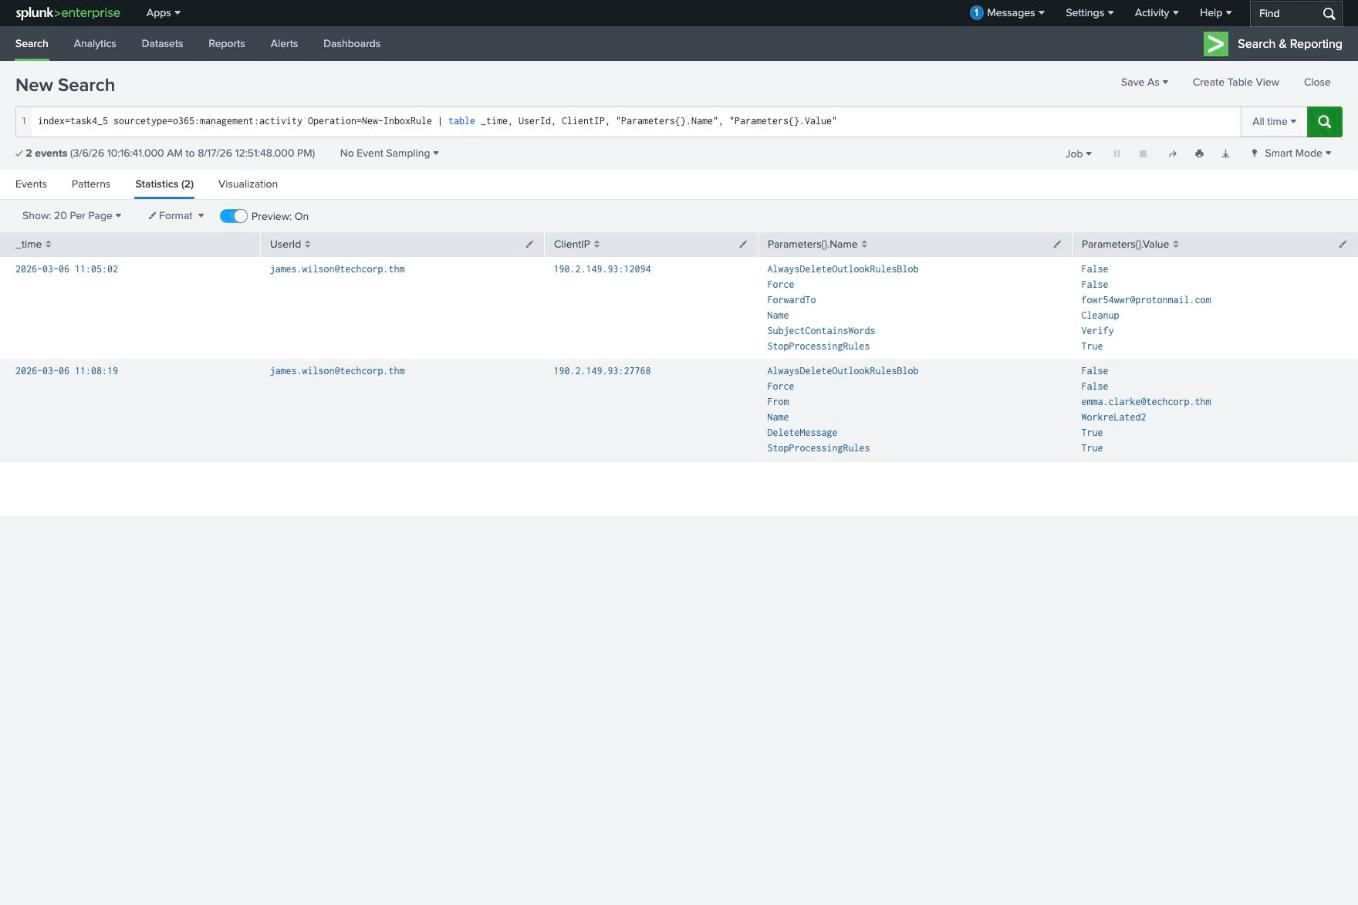This screenshot has width=1358, height=905.
Task: Click the Verify value
Action: pyautogui.click(x=1097, y=331)
